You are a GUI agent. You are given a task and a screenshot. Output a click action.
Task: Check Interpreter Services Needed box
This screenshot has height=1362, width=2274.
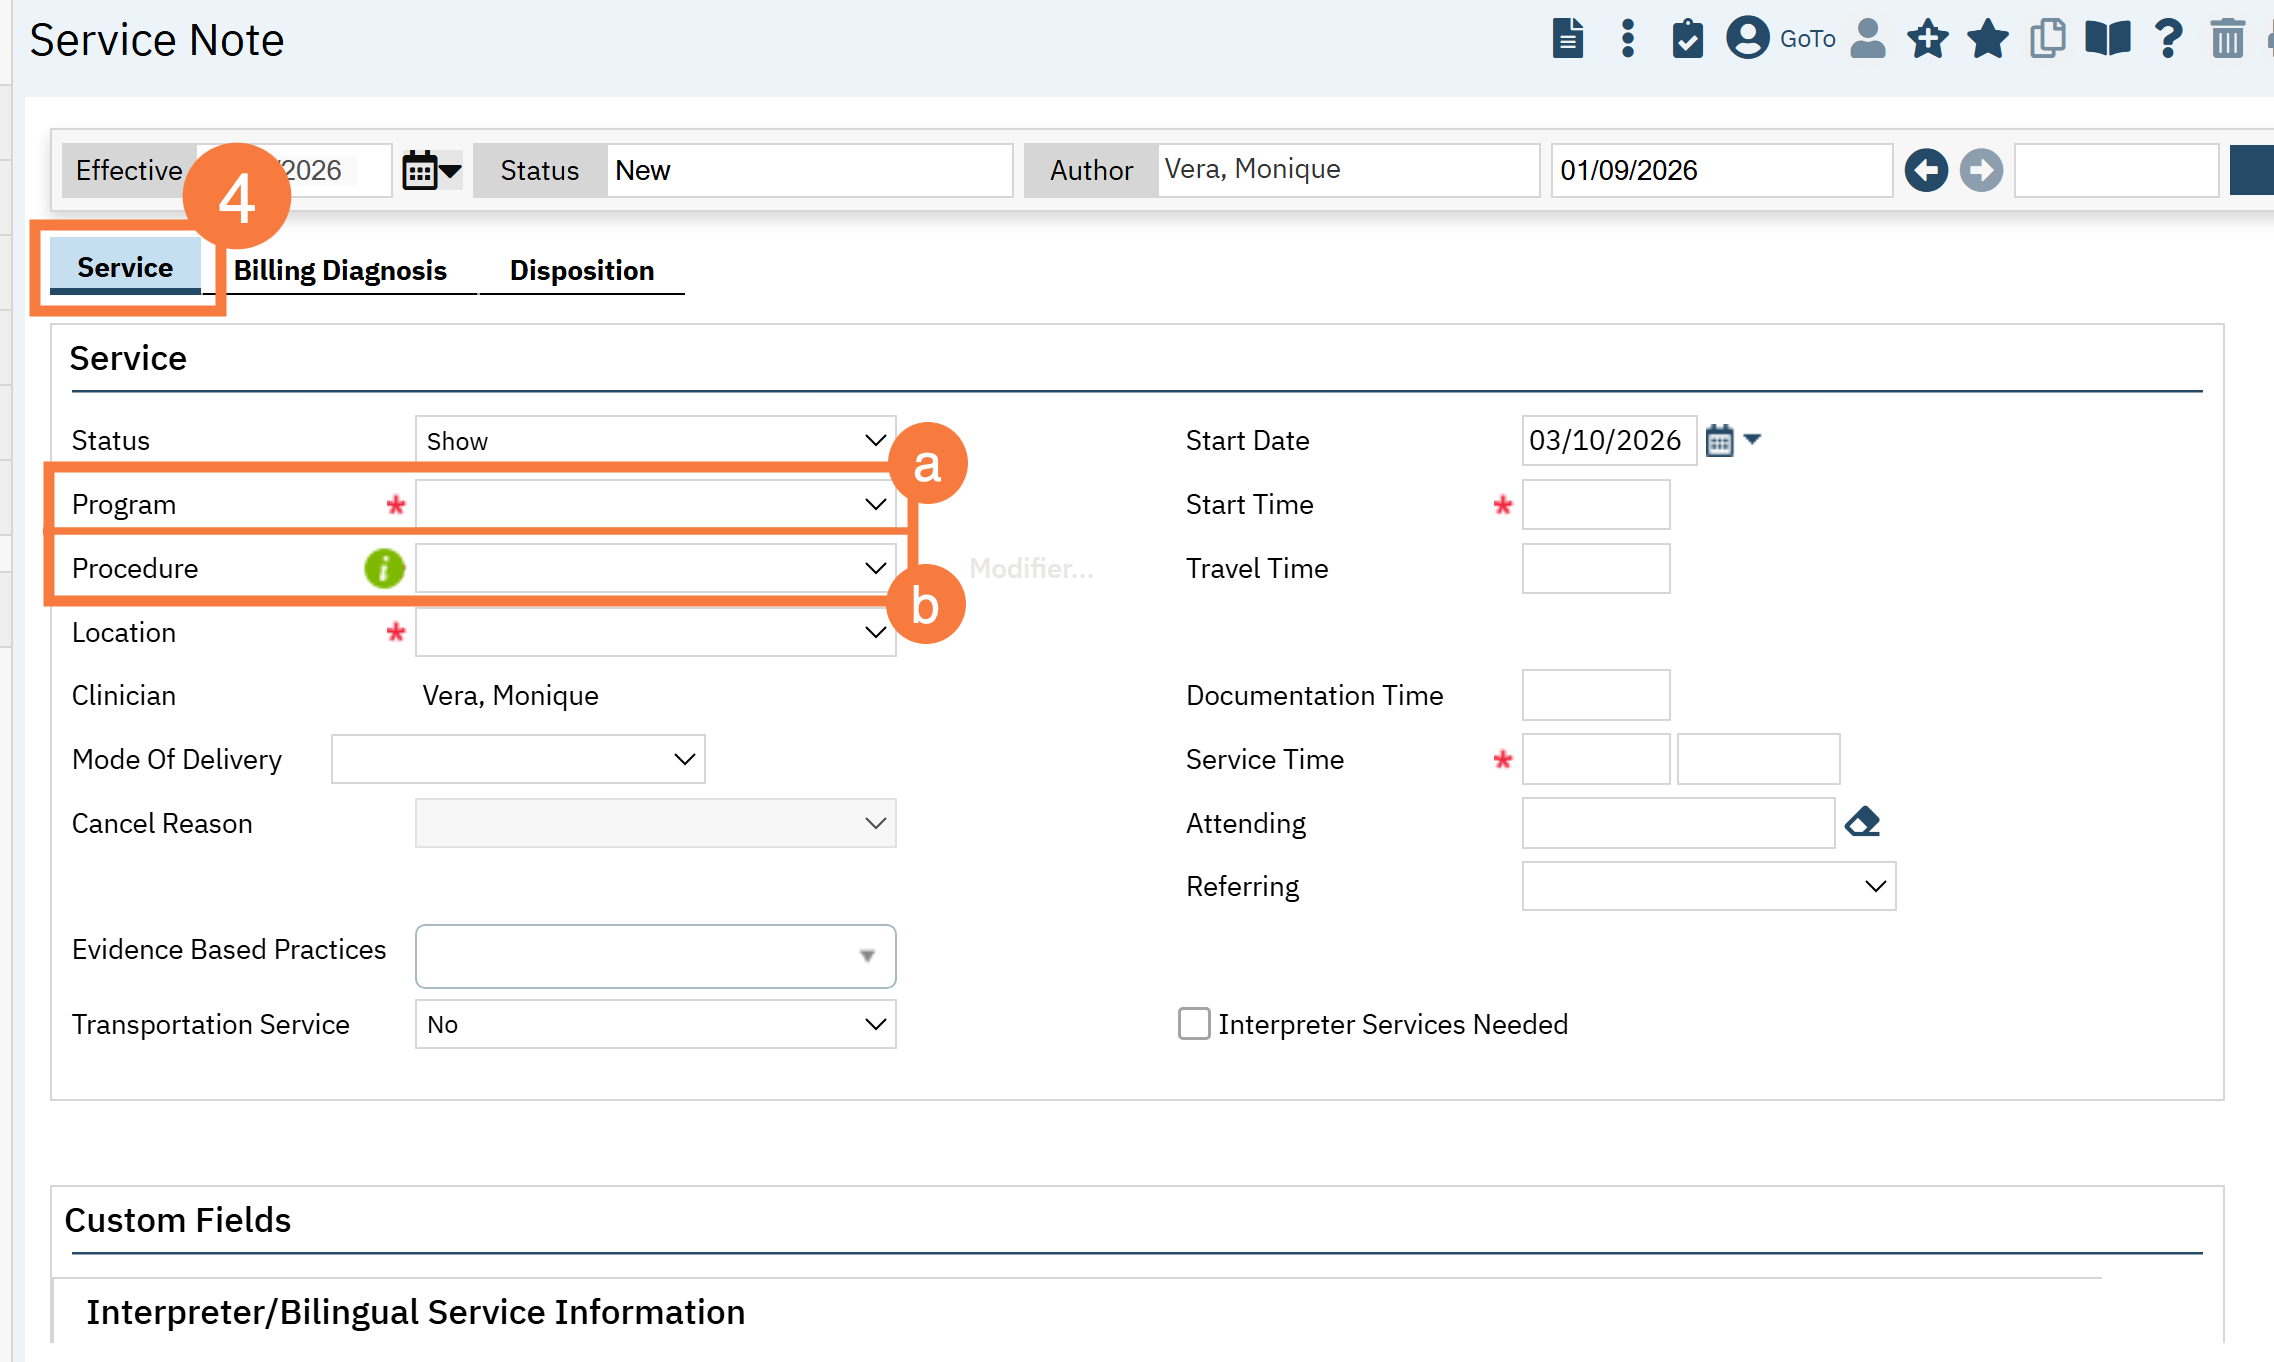click(x=1194, y=1024)
